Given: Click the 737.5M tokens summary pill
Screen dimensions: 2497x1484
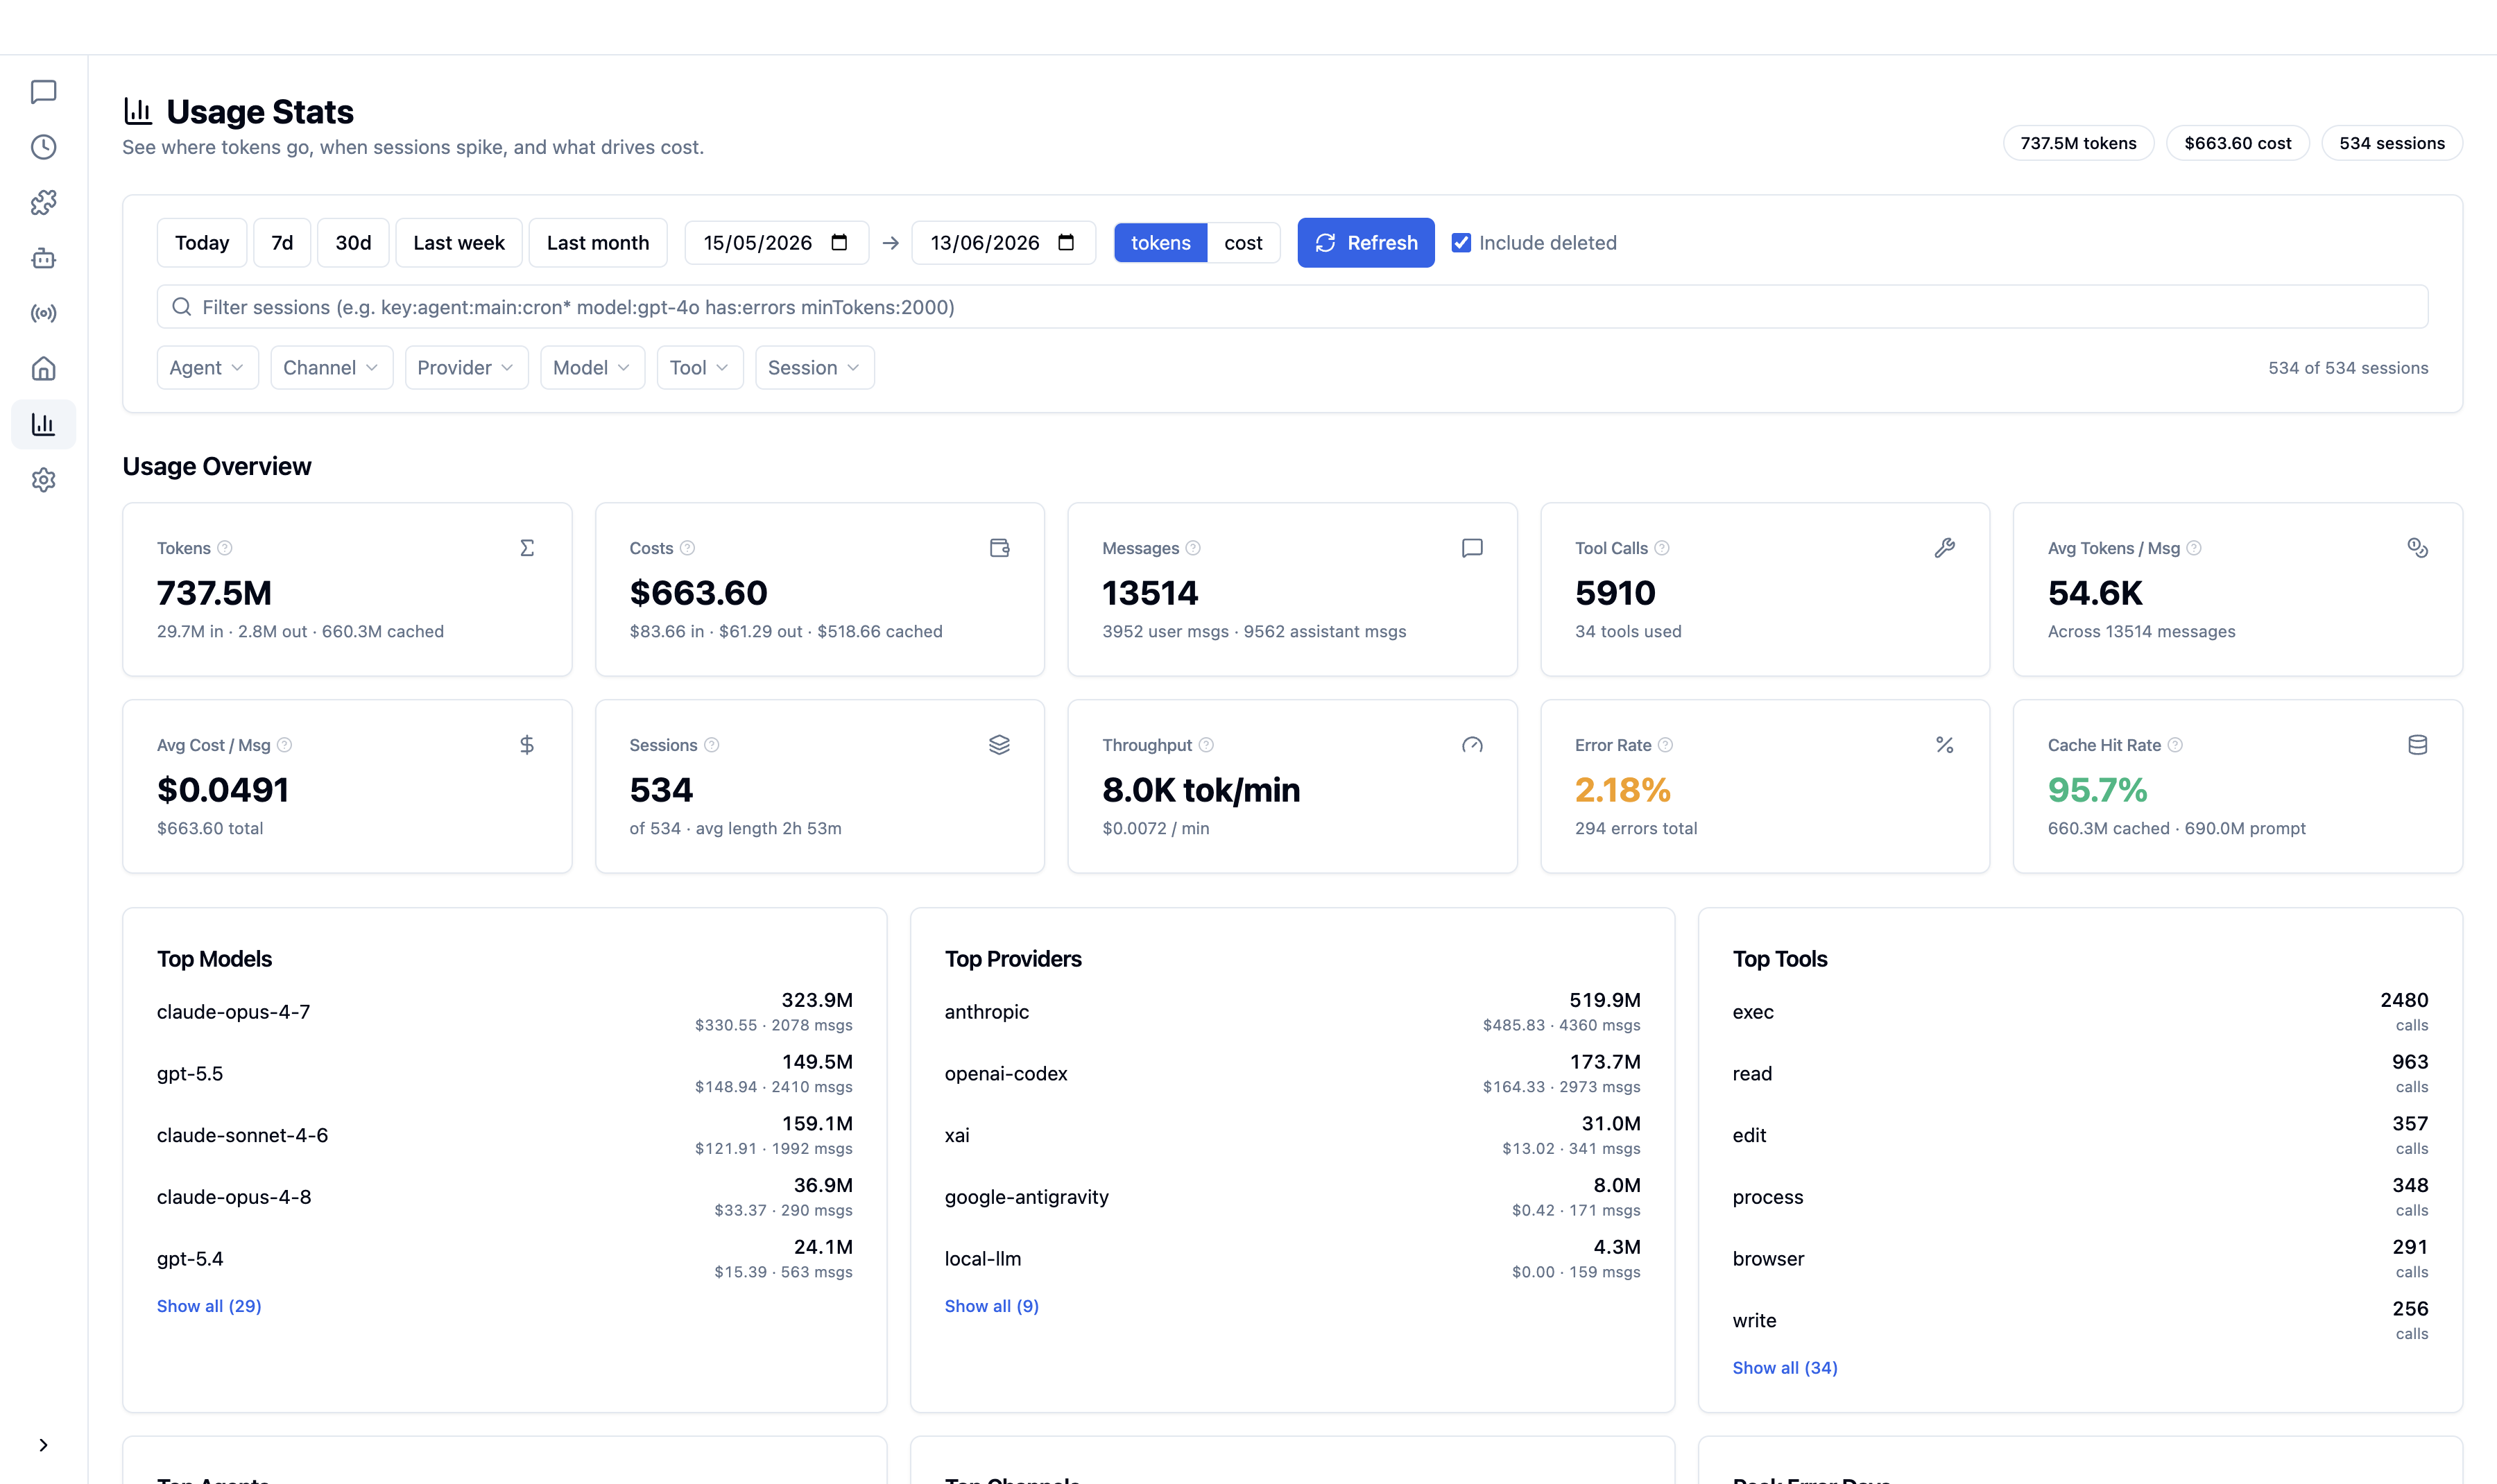Looking at the screenshot, I should (2078, 143).
